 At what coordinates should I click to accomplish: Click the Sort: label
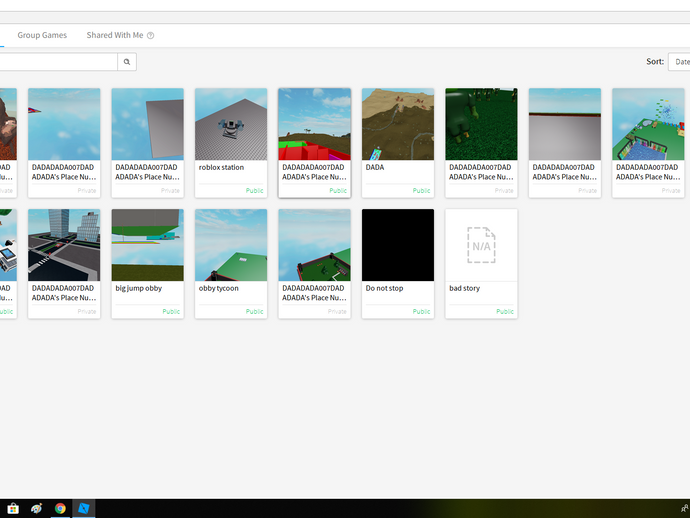(x=655, y=62)
